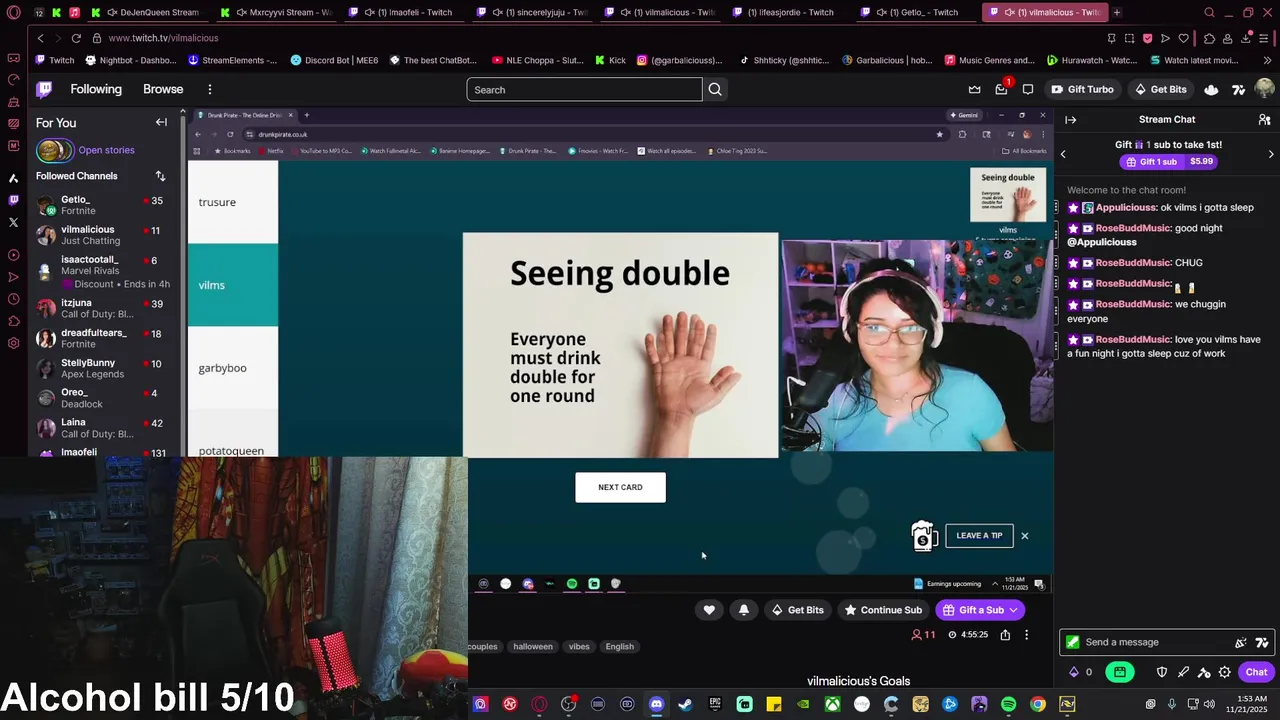Image resolution: width=1280 pixels, height=720 pixels.
Task: Open user avatar menu in top nav
Action: 1264,89
